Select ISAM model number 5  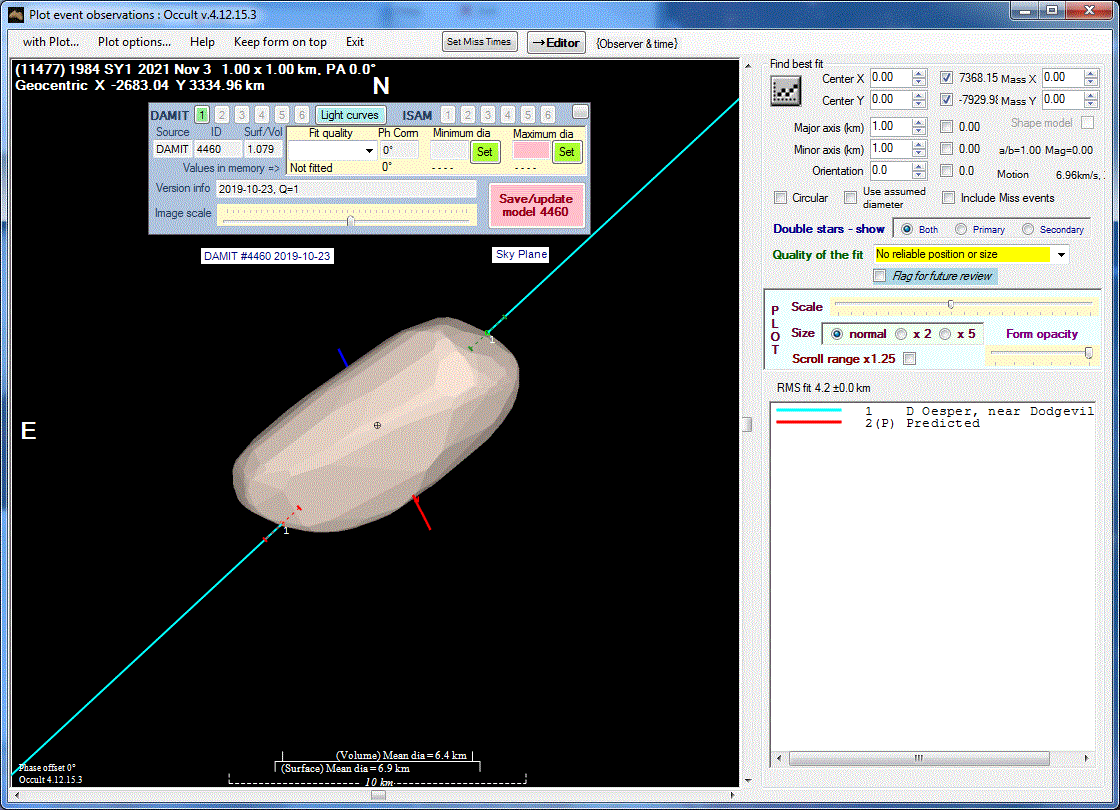click(528, 114)
